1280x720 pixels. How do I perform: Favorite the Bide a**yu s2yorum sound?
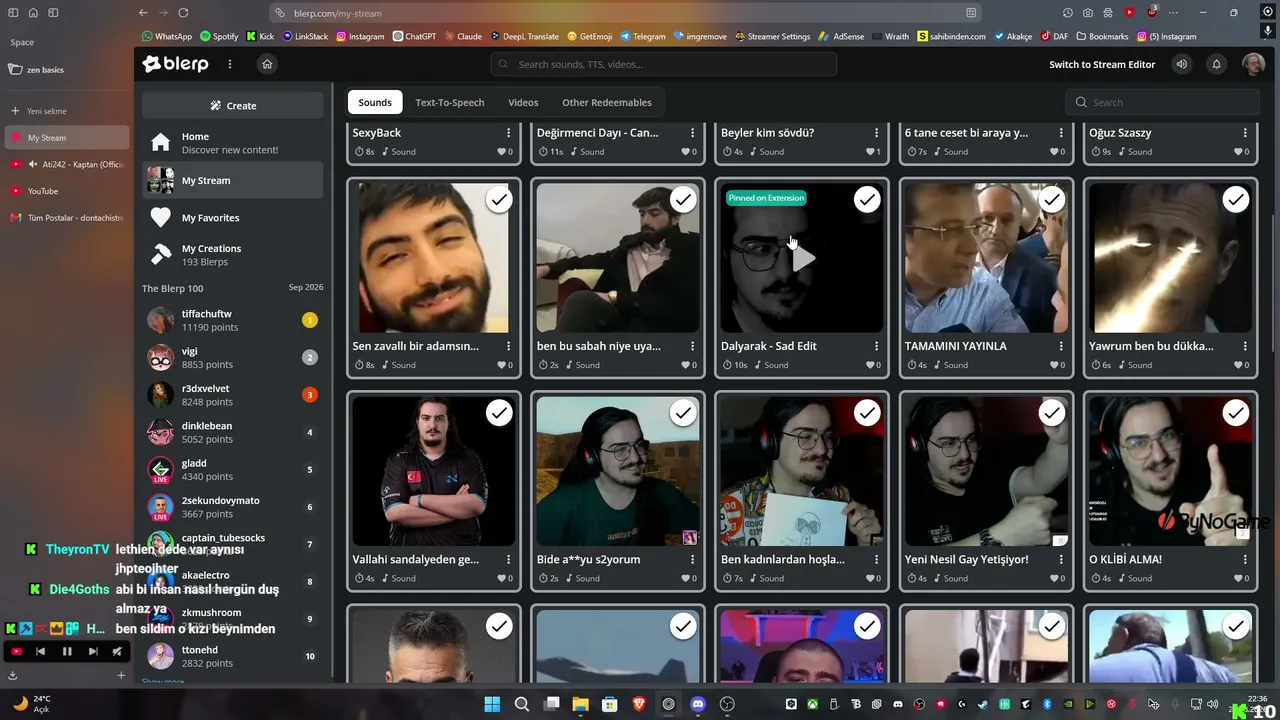(686, 578)
